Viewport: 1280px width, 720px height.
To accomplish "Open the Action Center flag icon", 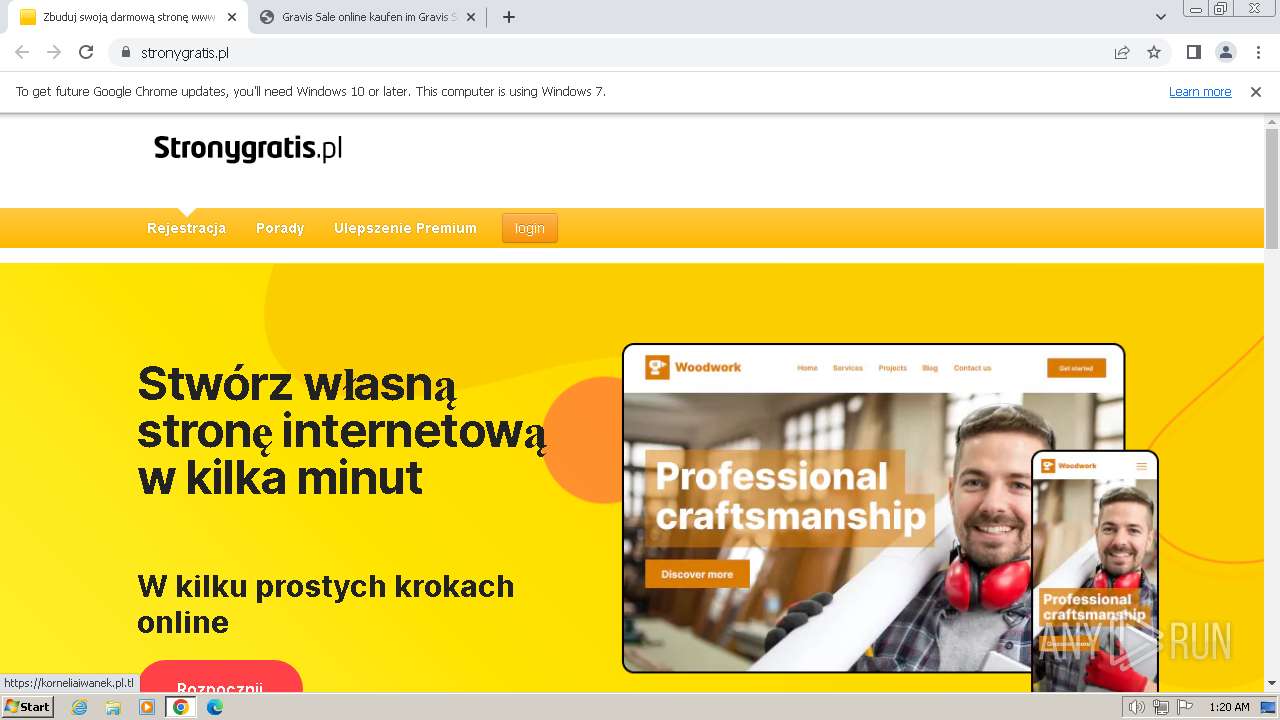I will (1185, 707).
